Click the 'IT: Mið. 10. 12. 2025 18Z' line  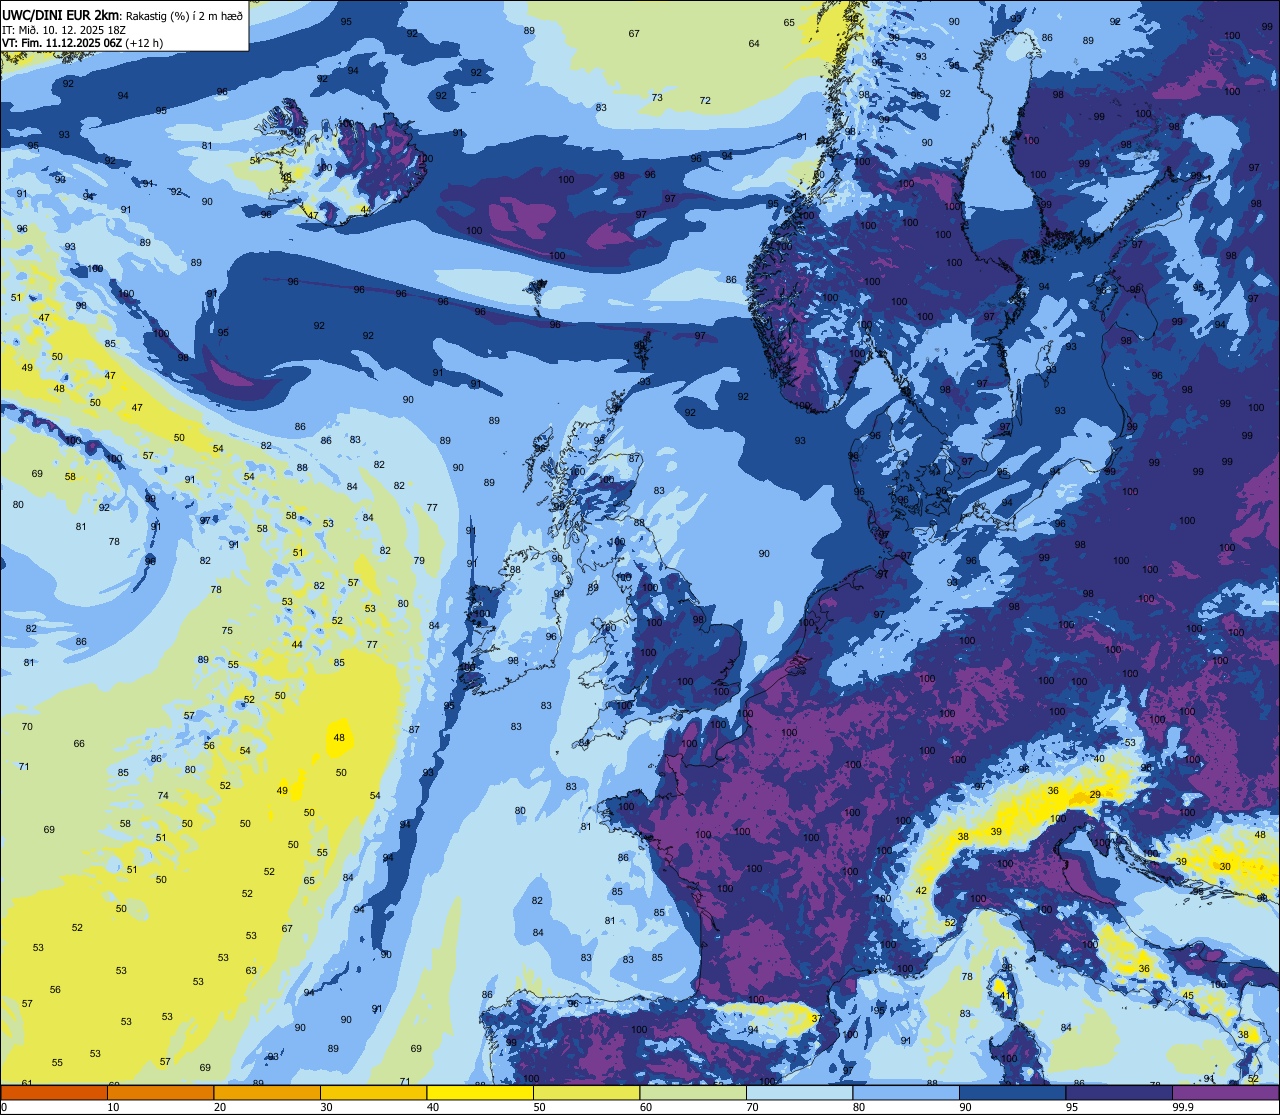[64, 29]
